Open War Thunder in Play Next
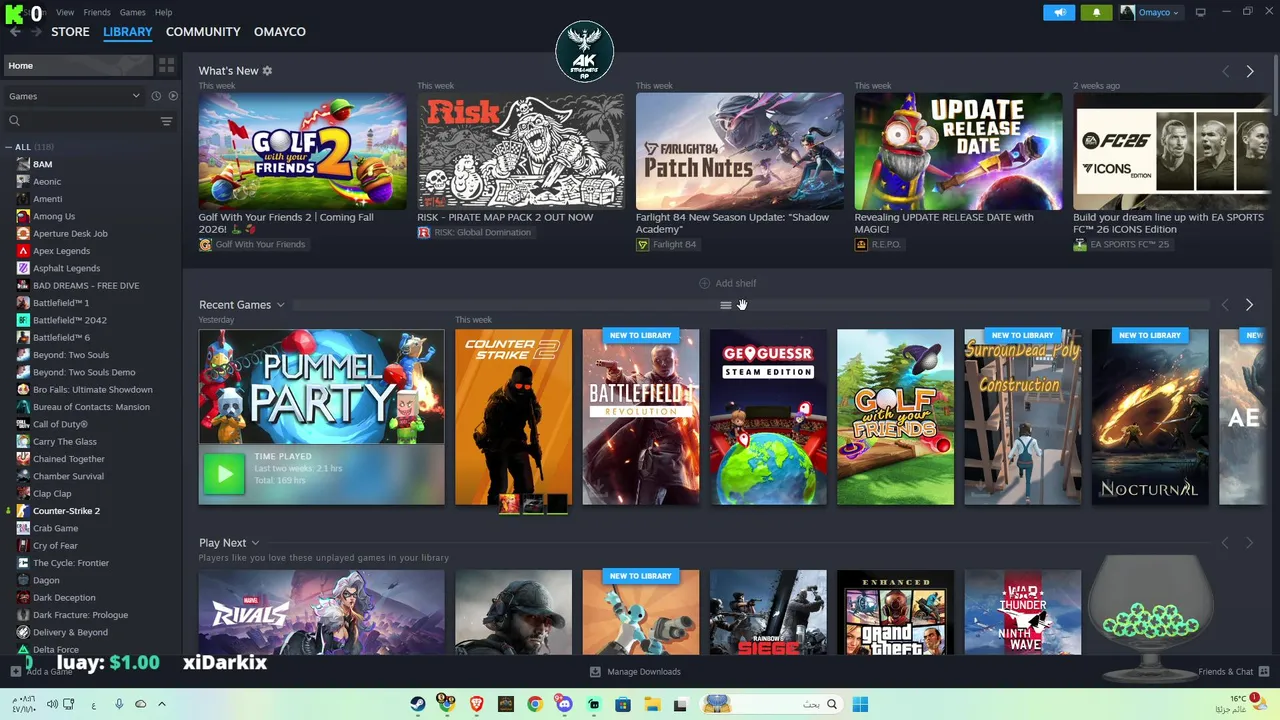This screenshot has height=720, width=1280. tap(1022, 612)
